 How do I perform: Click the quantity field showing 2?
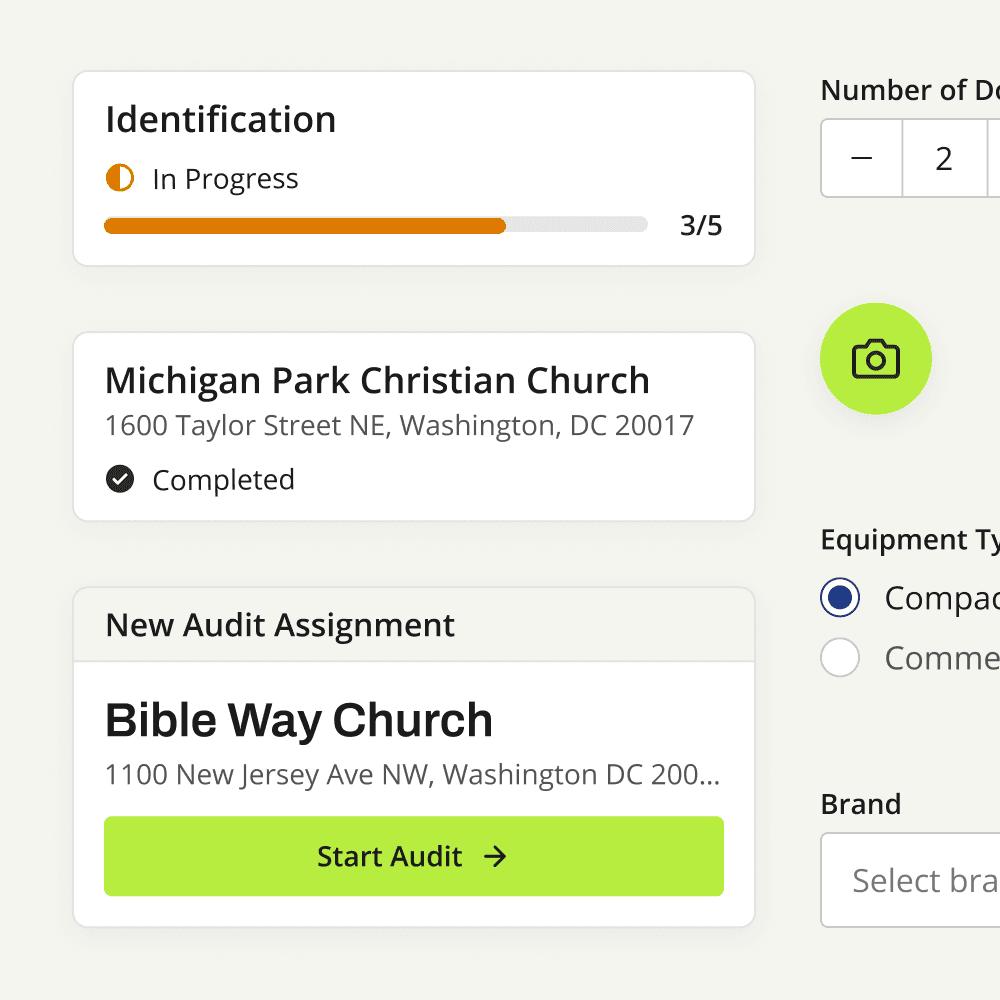point(944,159)
